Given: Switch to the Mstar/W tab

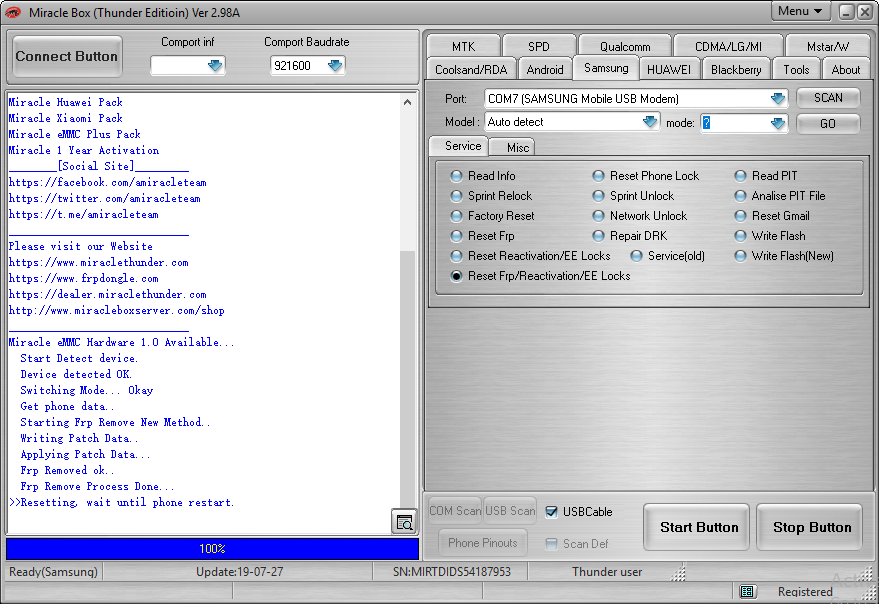Looking at the screenshot, I should point(827,46).
